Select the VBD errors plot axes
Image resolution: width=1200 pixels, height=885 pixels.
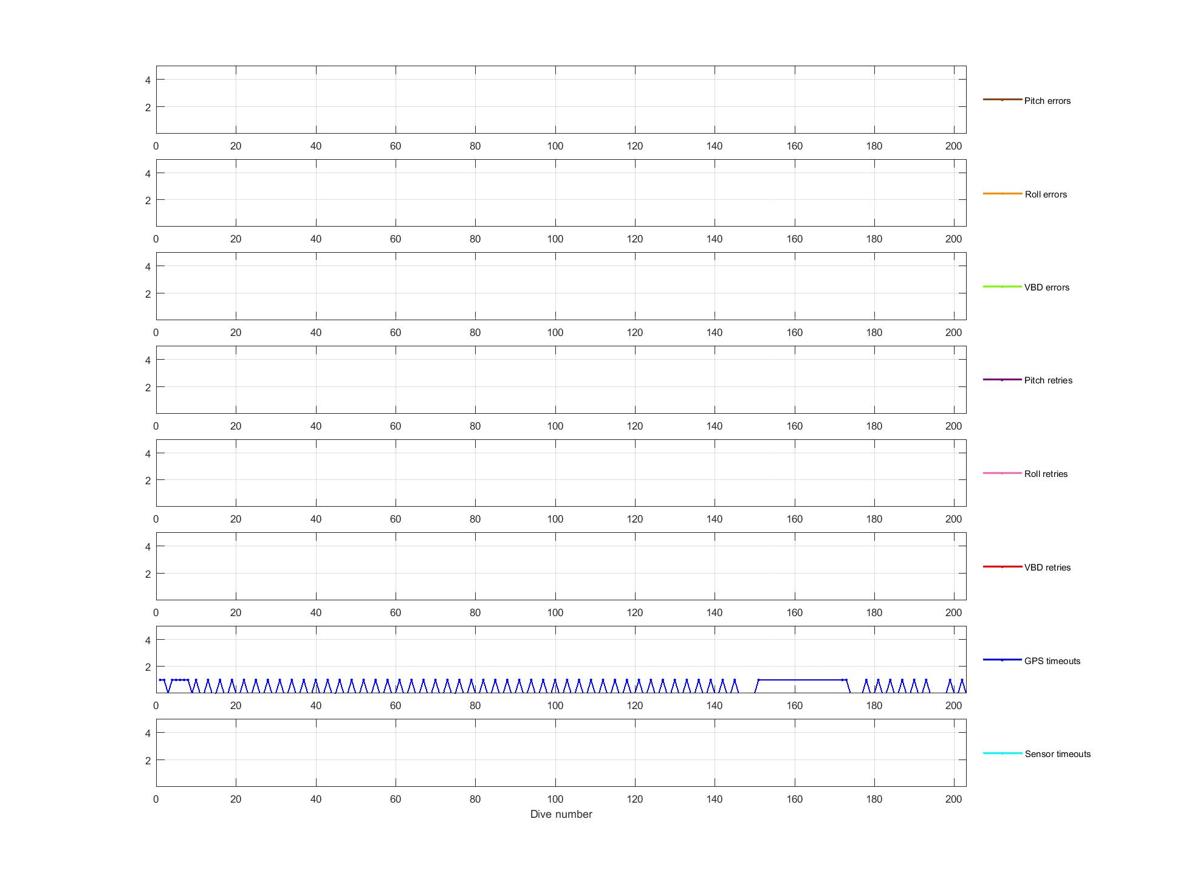561,287
